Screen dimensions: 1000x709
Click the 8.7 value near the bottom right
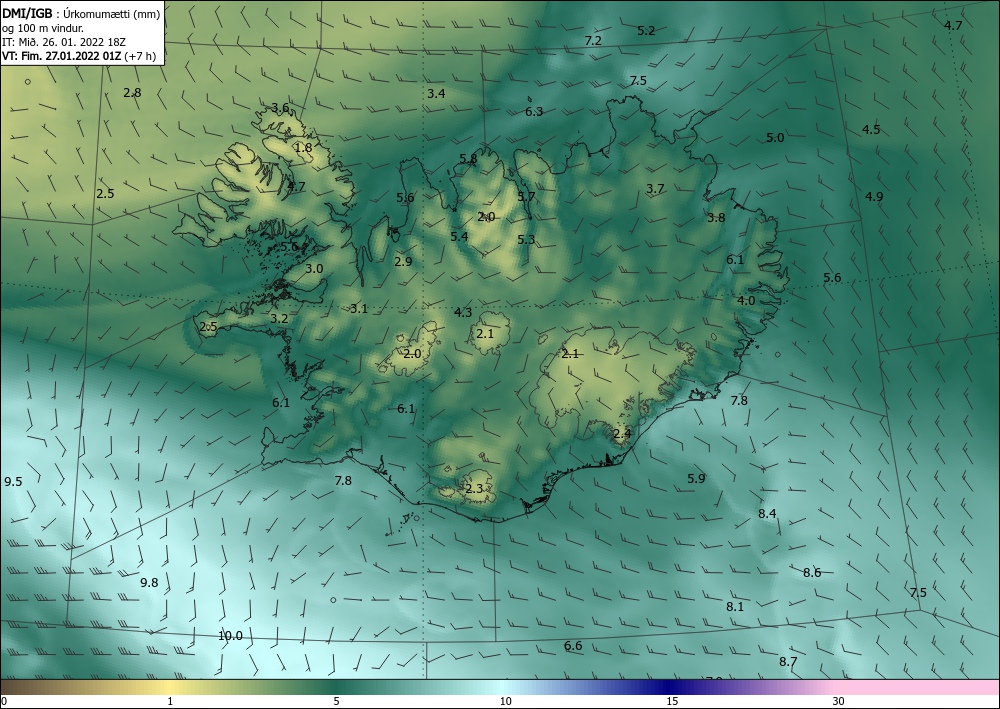click(788, 662)
